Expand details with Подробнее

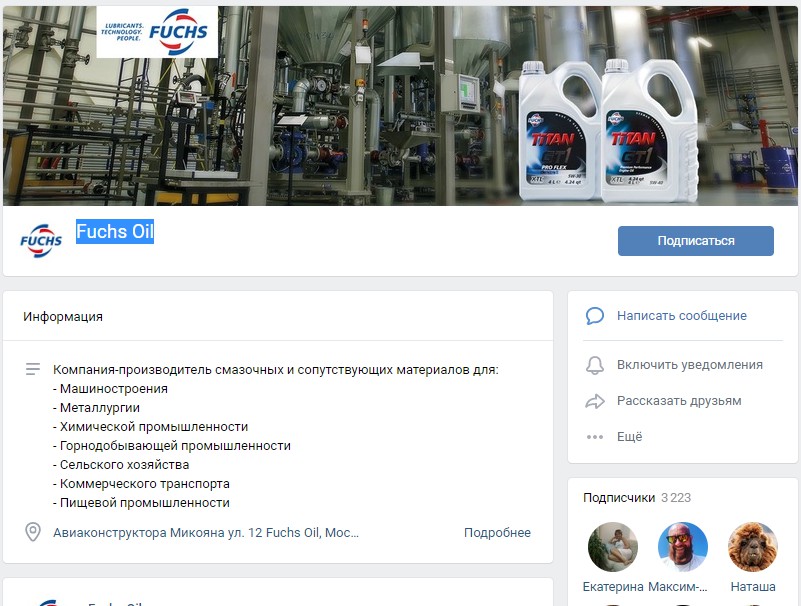pos(497,532)
